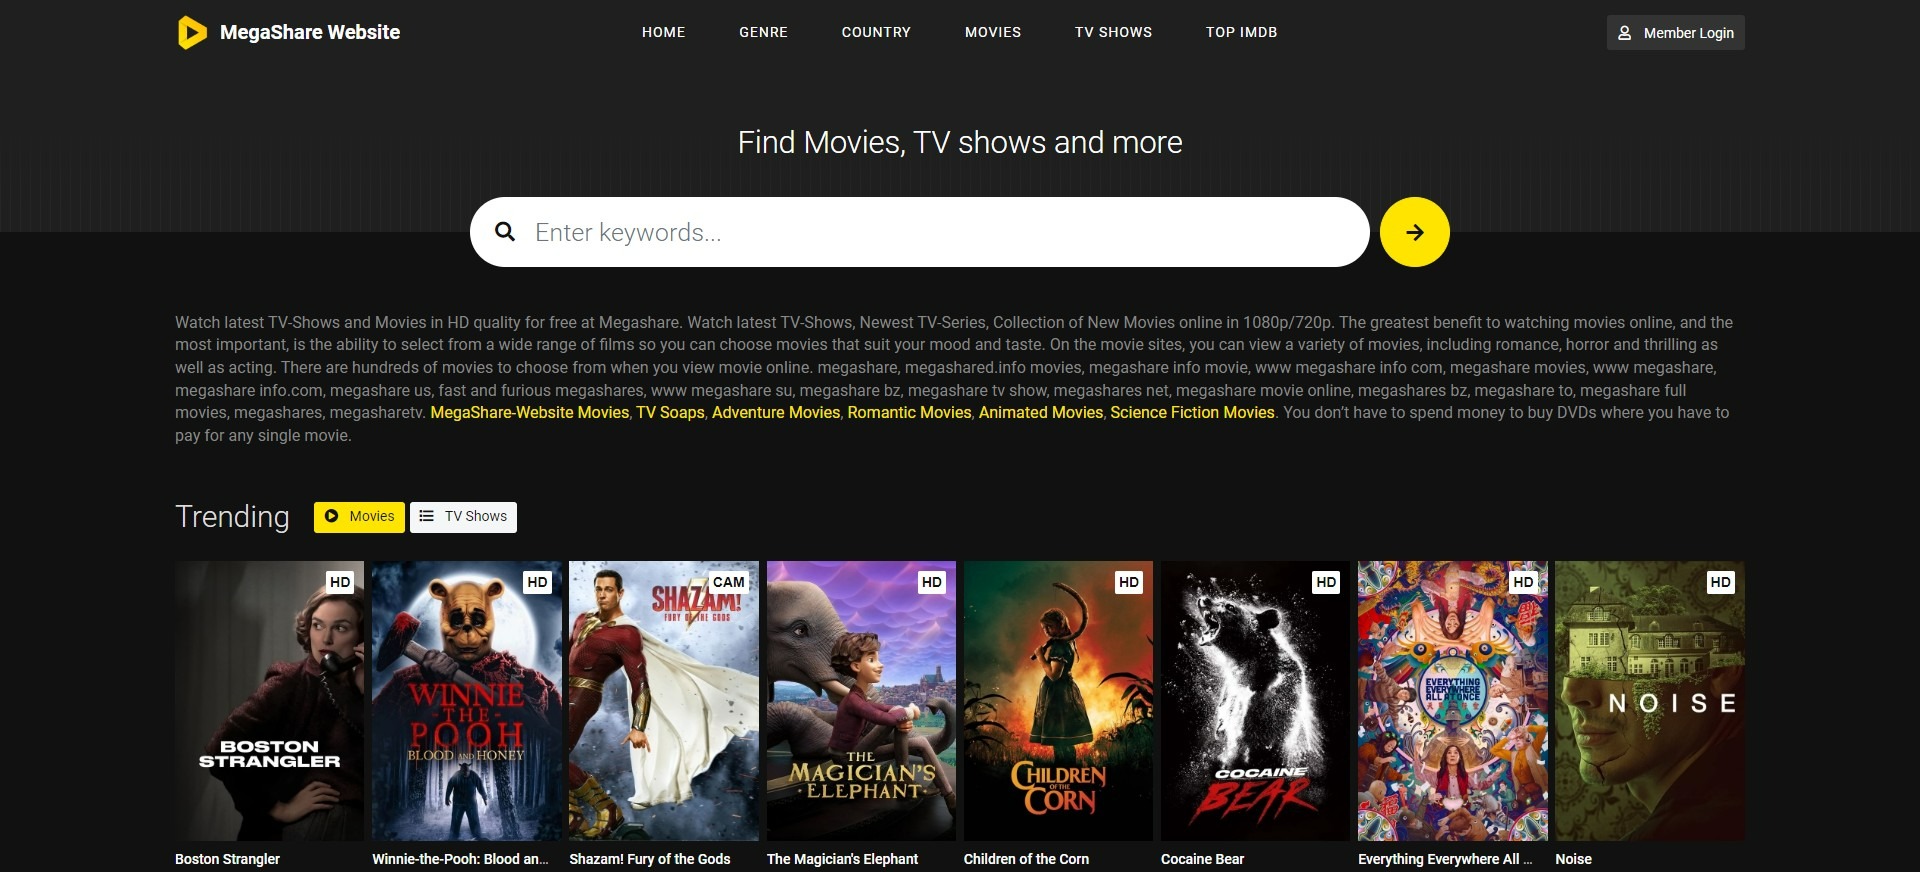Open Everything Everywhere All at Once poster
Viewport: 1920px width, 872px height.
pyautogui.click(x=1453, y=701)
